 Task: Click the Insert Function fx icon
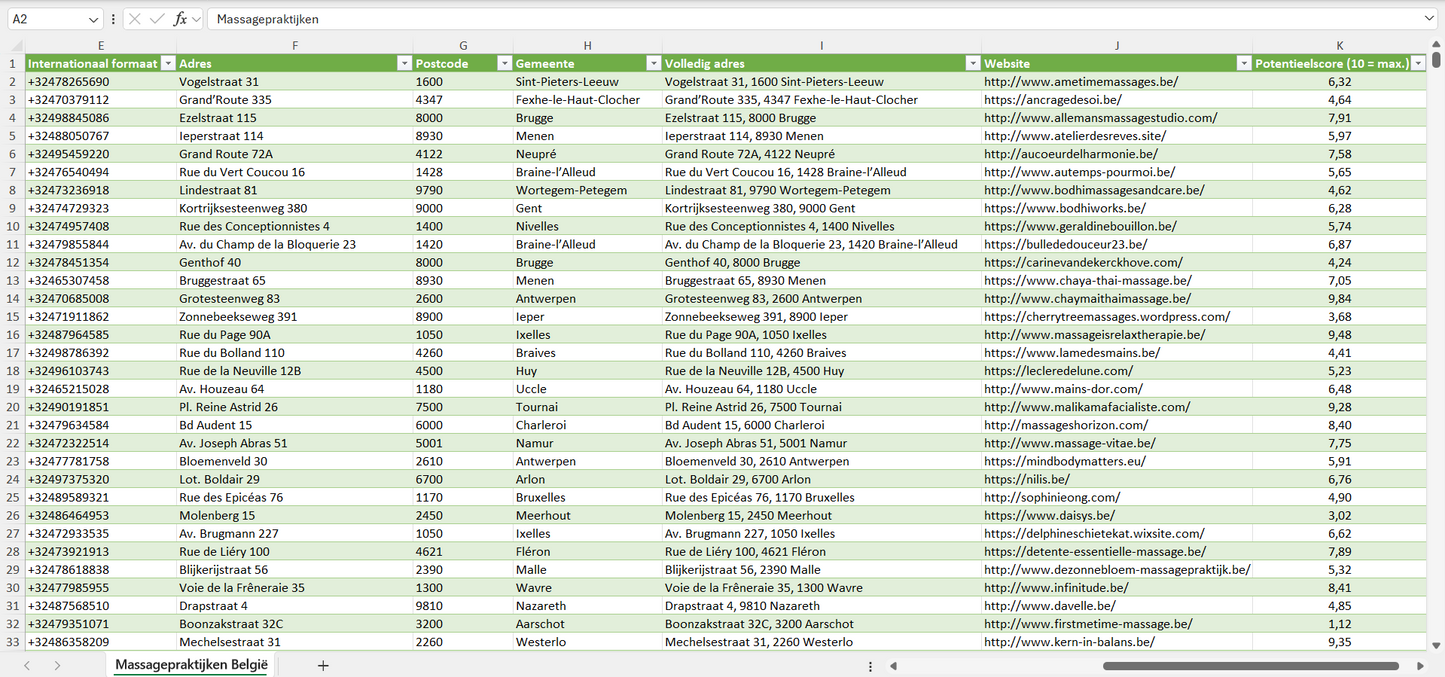180,19
